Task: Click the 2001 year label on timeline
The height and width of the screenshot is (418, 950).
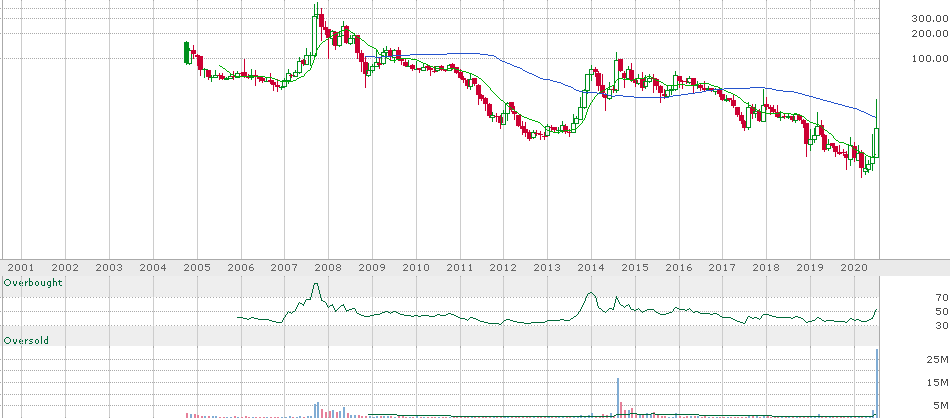Action: coord(21,267)
